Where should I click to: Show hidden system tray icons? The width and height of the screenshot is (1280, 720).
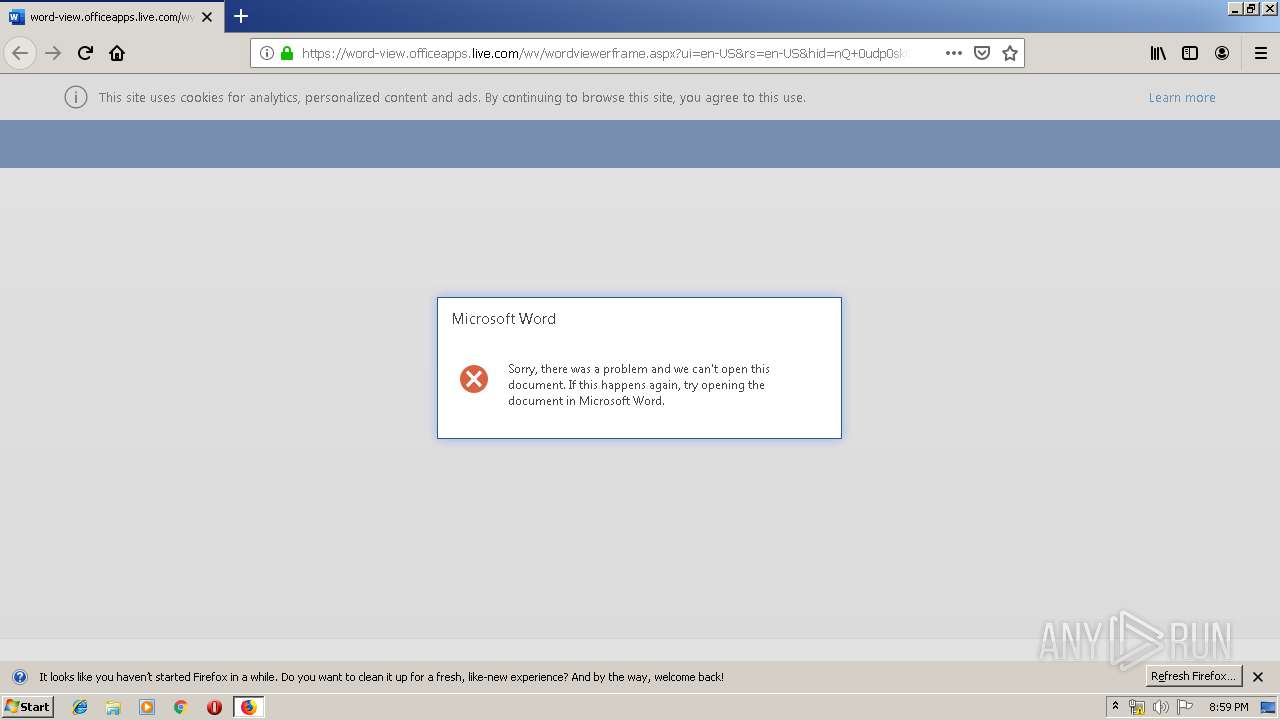[1115, 707]
